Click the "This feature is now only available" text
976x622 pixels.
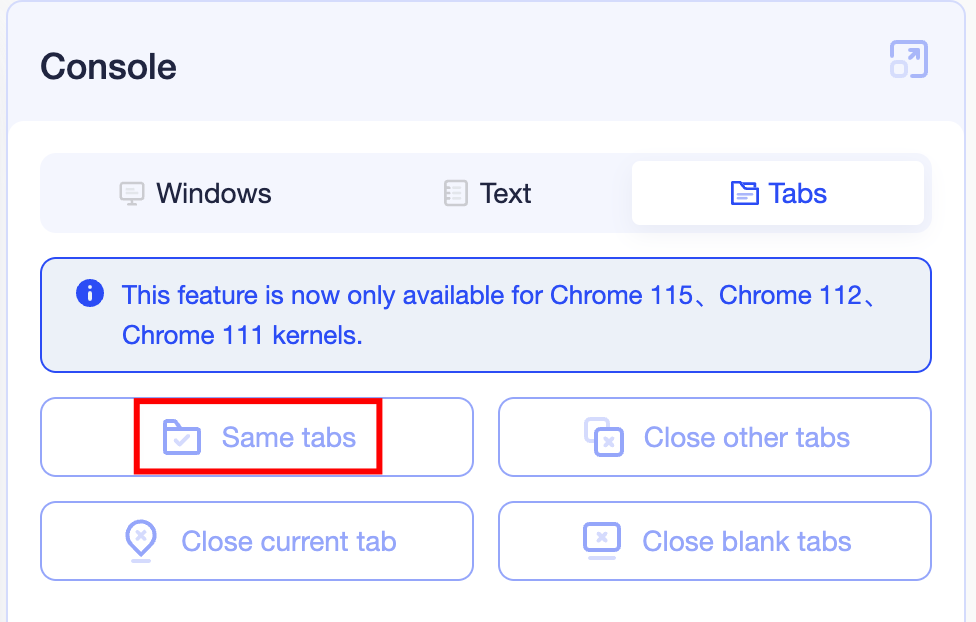(x=332, y=296)
